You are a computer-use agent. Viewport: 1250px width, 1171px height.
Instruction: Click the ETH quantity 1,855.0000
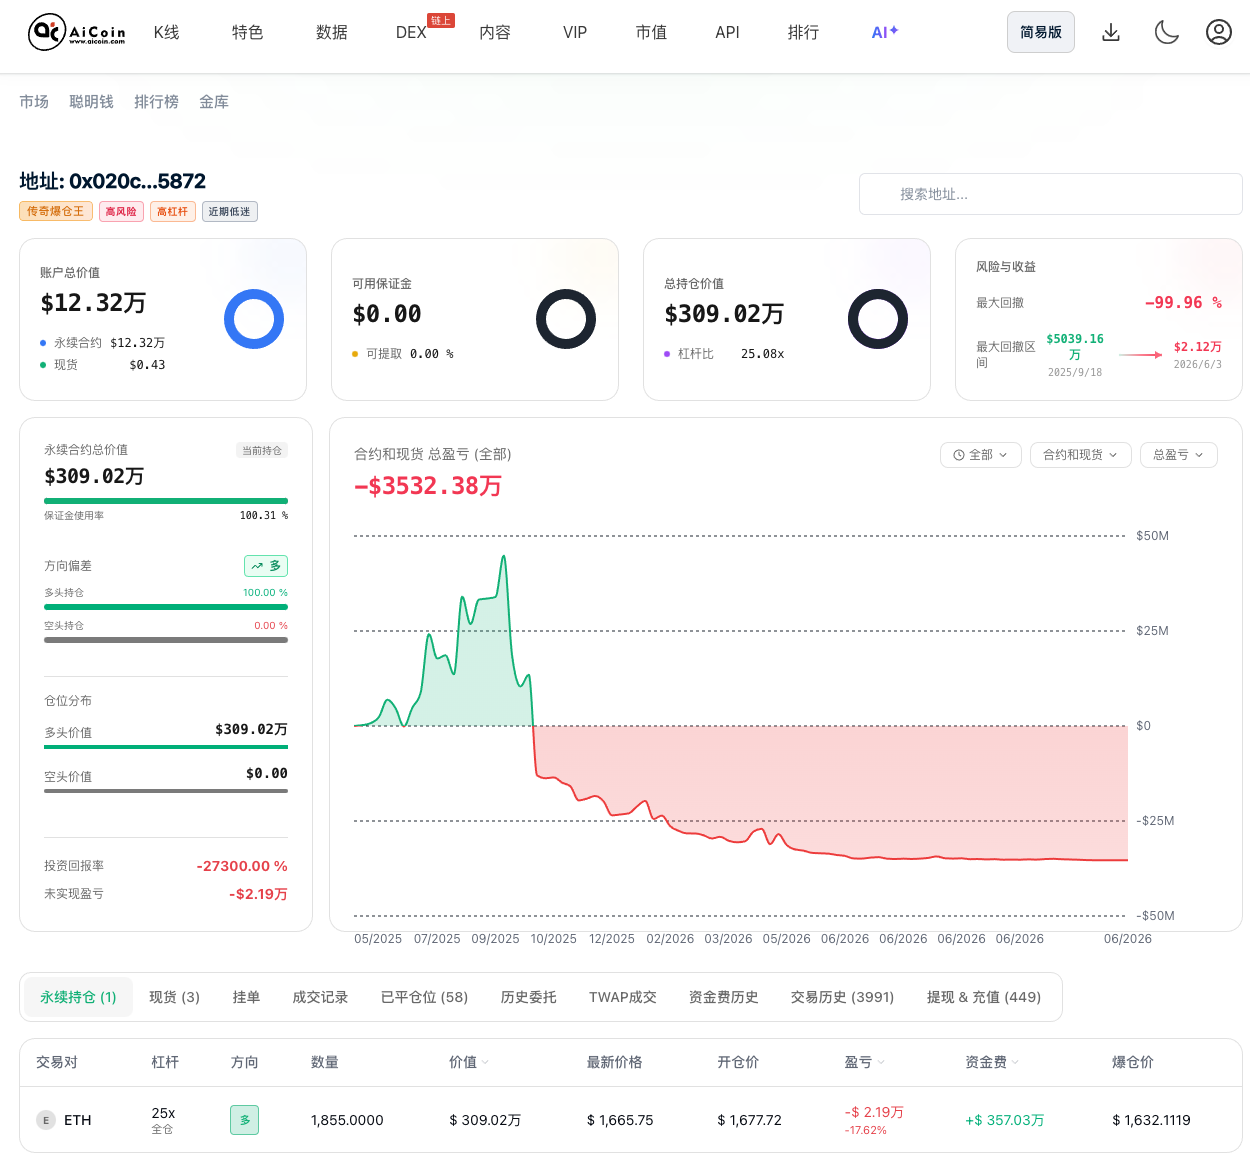tap(347, 1120)
